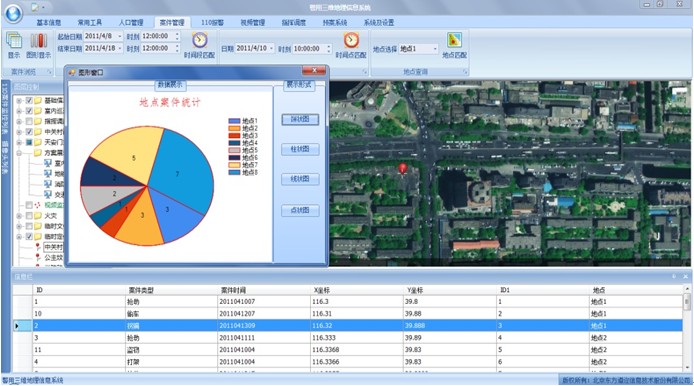This screenshot has height=386, width=694.
Task: Toggle the 室内巡 tree node checkbox
Action: tap(29, 111)
